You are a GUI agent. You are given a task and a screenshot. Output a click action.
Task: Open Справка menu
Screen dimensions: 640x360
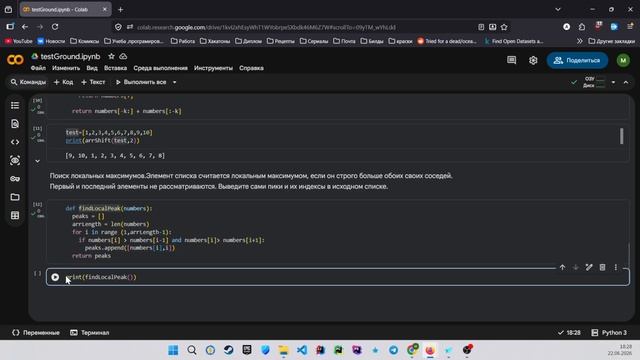[x=251, y=68]
